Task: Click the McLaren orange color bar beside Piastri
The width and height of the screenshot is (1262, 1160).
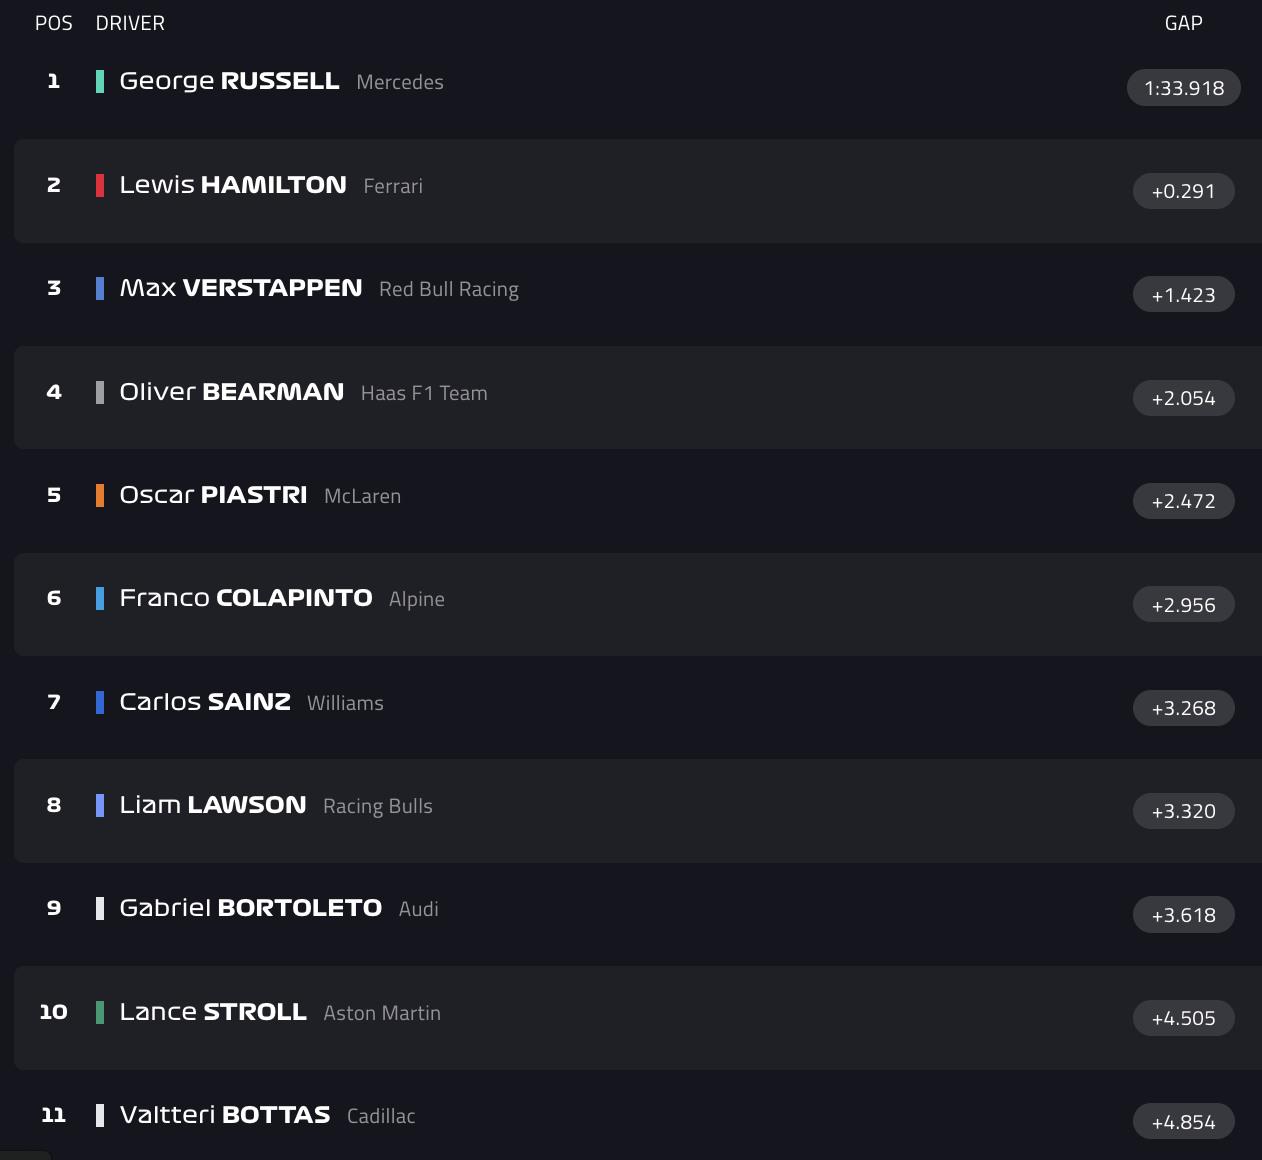Action: [x=99, y=495]
